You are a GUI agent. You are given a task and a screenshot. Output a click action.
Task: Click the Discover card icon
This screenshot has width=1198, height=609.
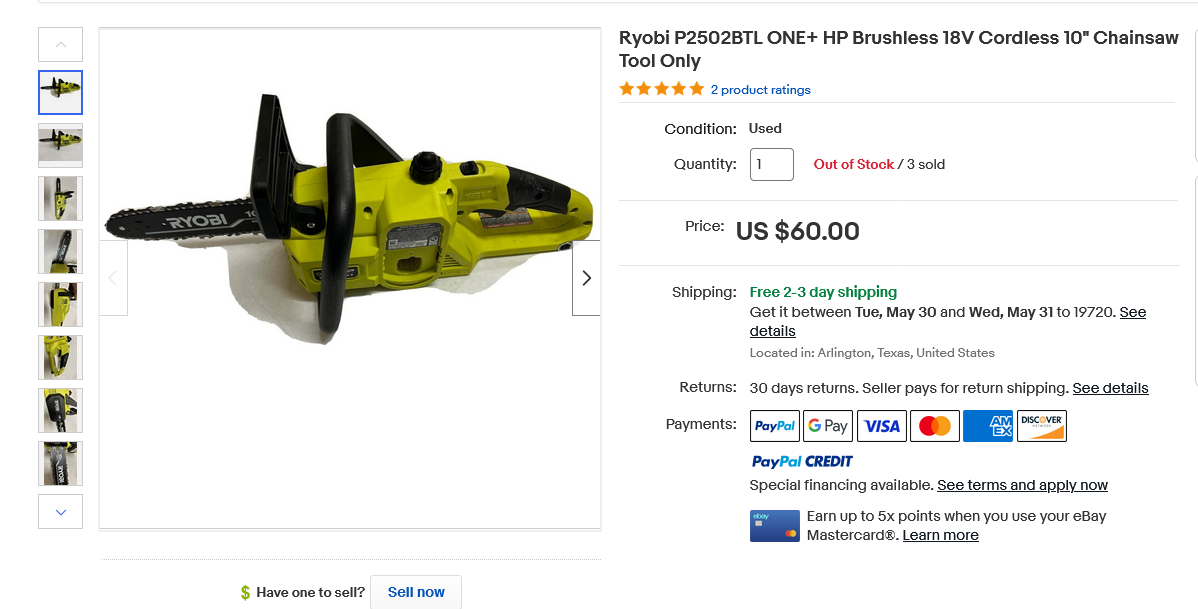click(1041, 426)
